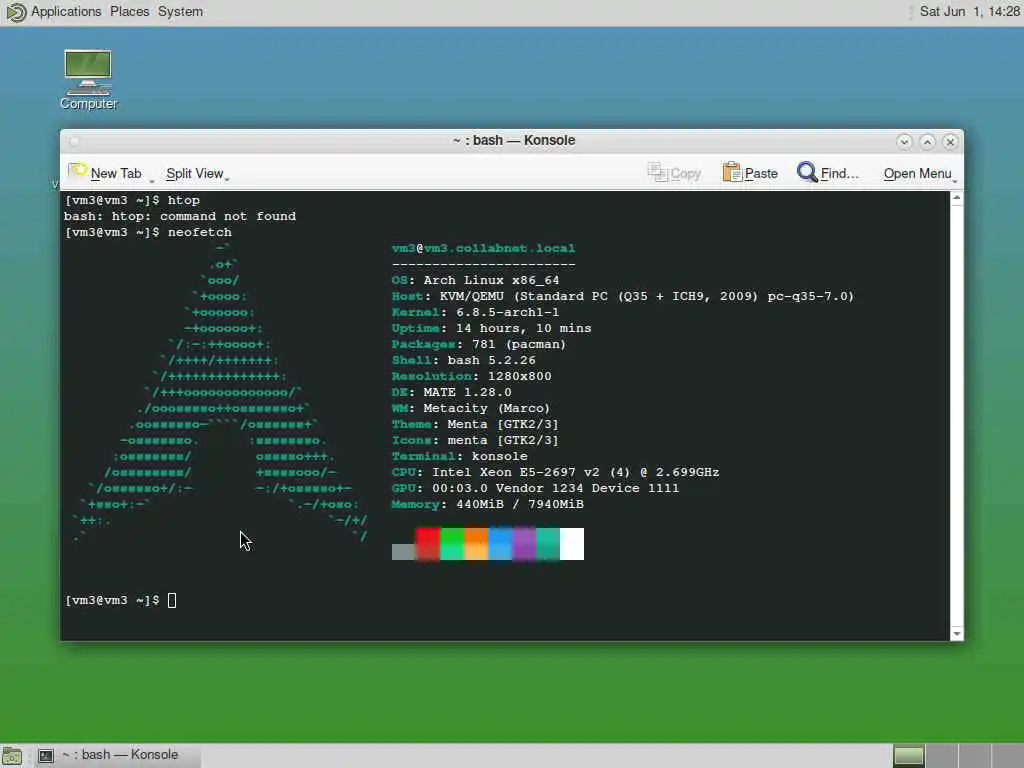Screen dimensions: 1024x768
Task: Click scrollbar down arrow in terminal
Action: (957, 633)
